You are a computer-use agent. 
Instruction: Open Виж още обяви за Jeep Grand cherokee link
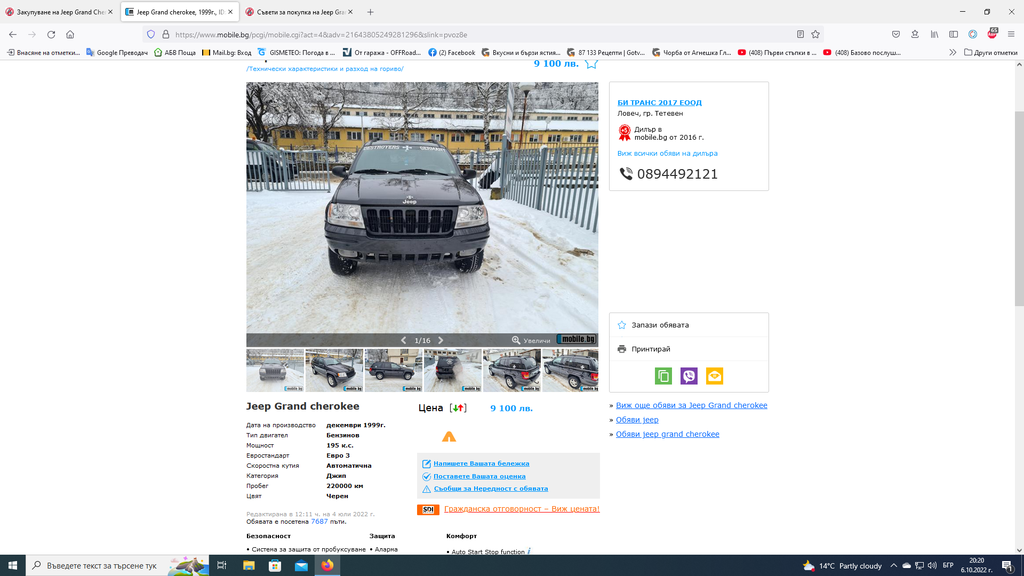click(692, 405)
